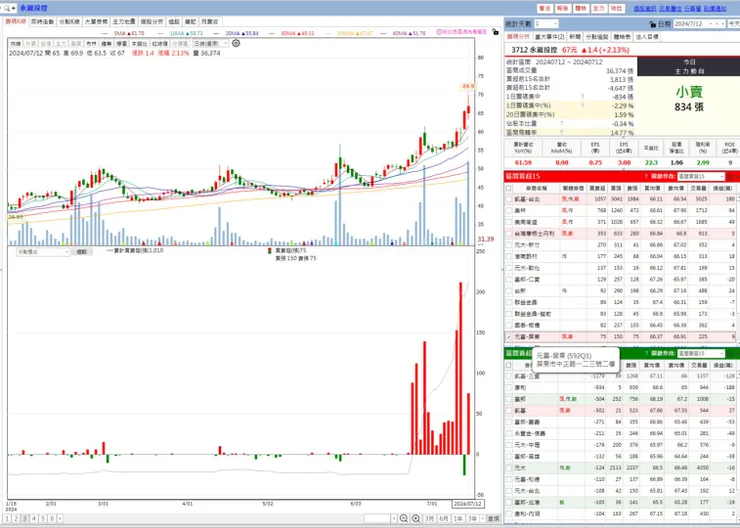Click the 買均價 column header in buy table

pos(652,188)
